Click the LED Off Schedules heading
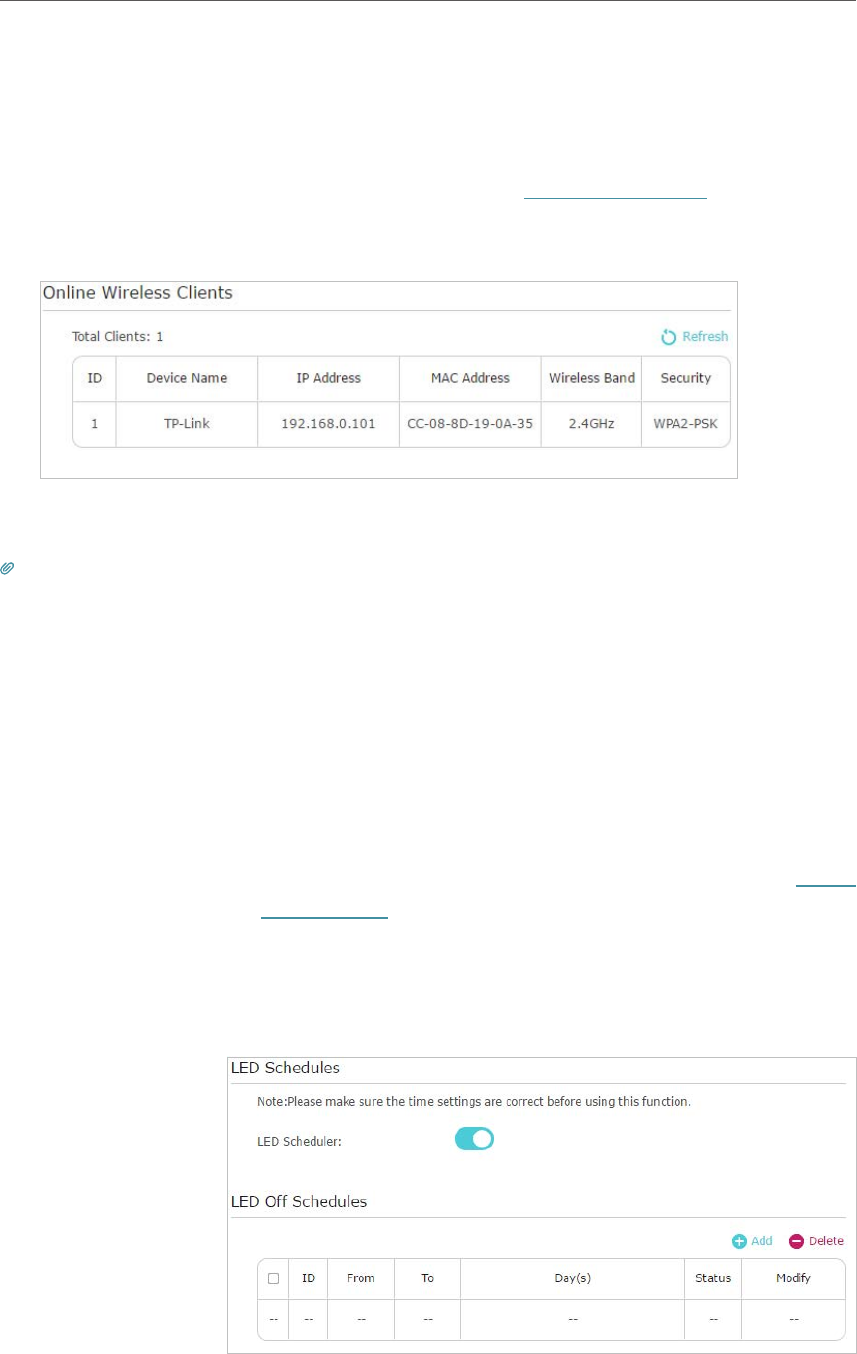This screenshot has width=857, height=1354. pos(299,1201)
